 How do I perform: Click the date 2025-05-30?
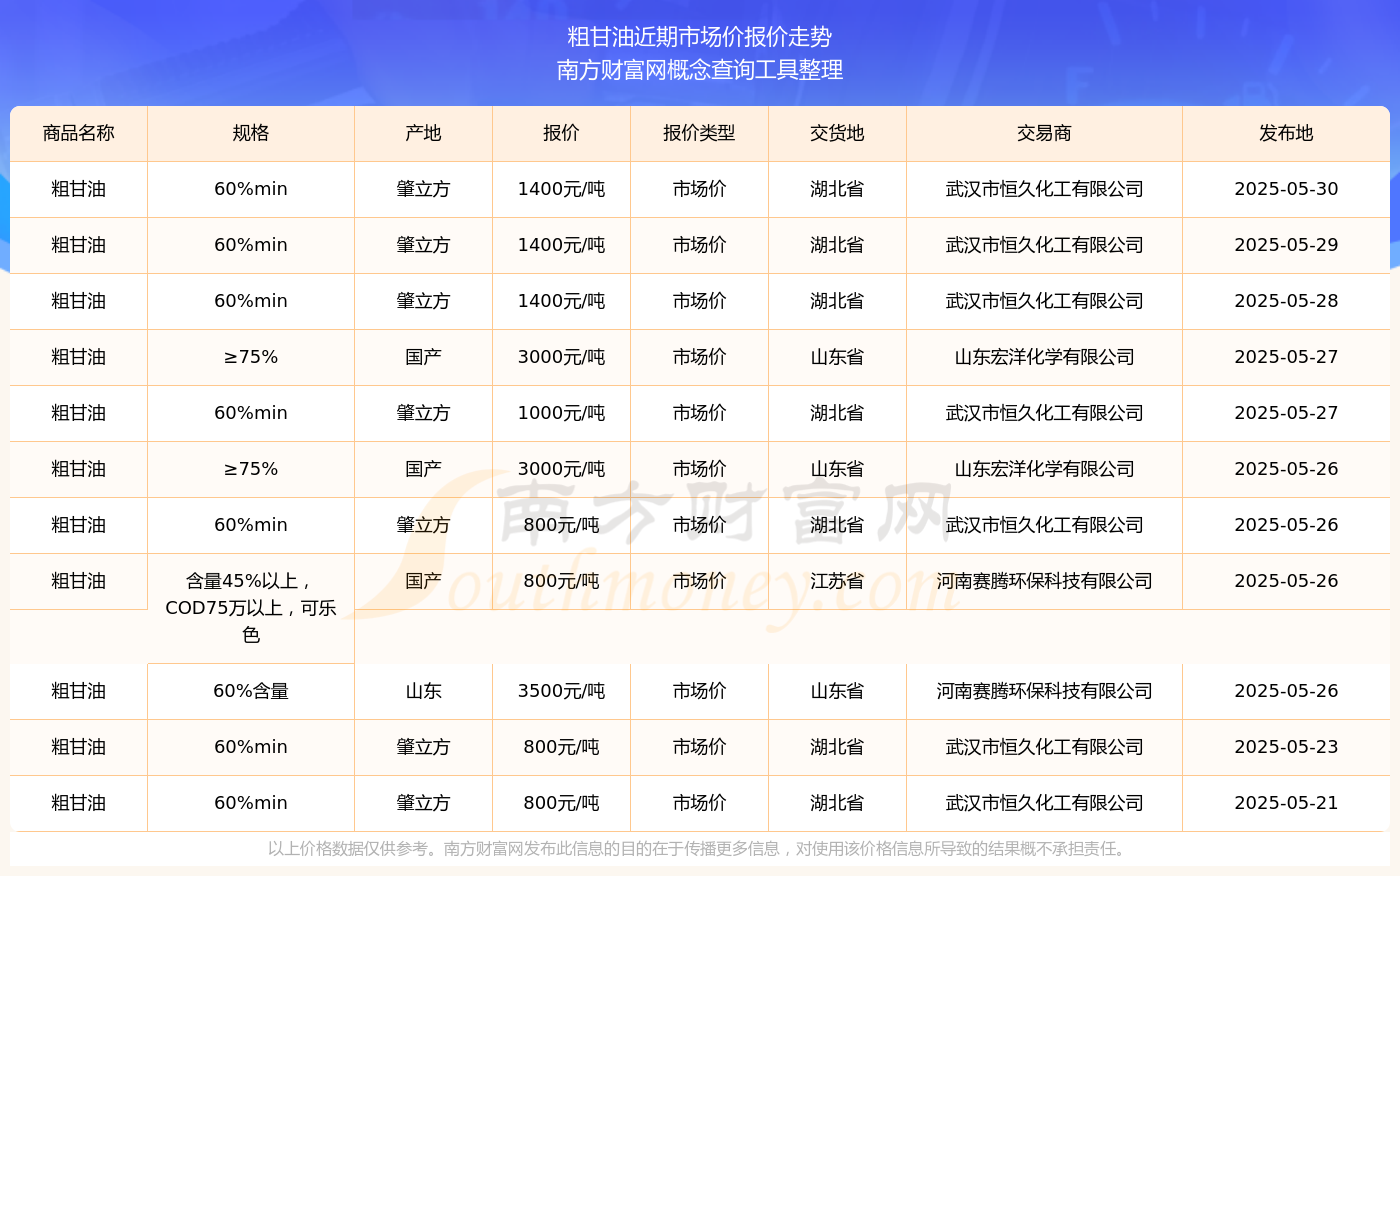[1286, 189]
